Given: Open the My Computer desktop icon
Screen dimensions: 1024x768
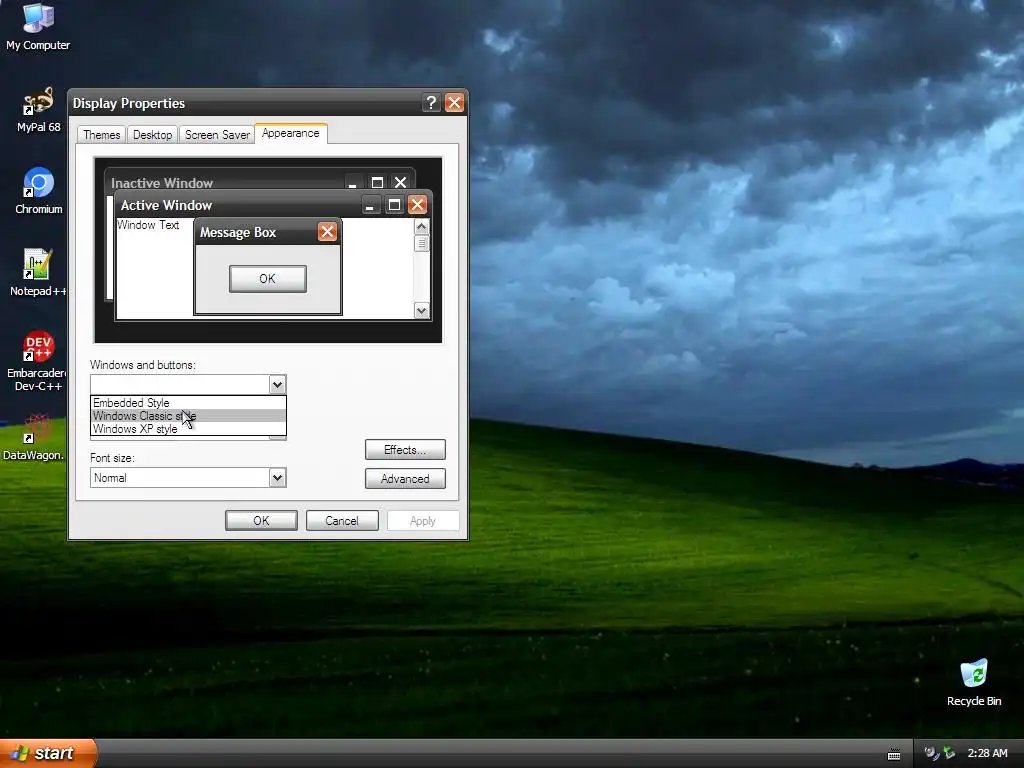Looking at the screenshot, I should (38, 26).
